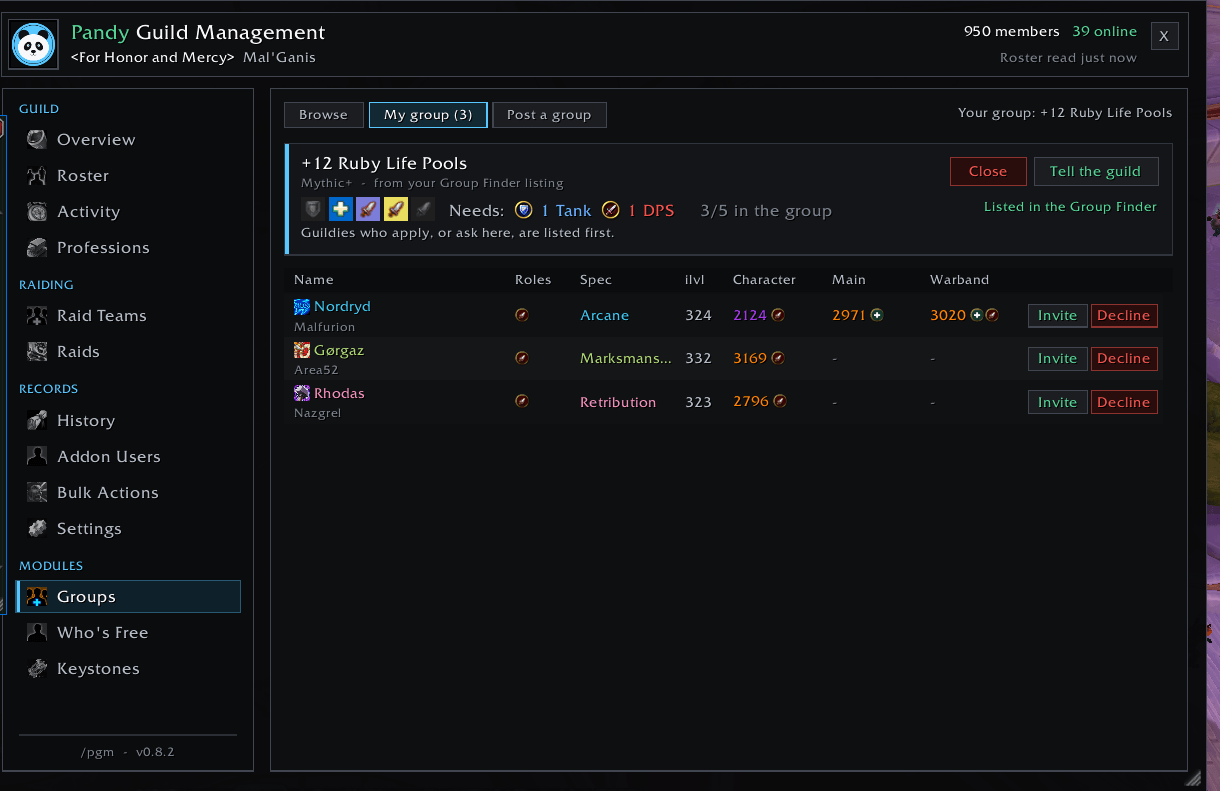Image resolution: width=1220 pixels, height=791 pixels.
Task: Invite Nordryd to the group
Action: point(1057,315)
